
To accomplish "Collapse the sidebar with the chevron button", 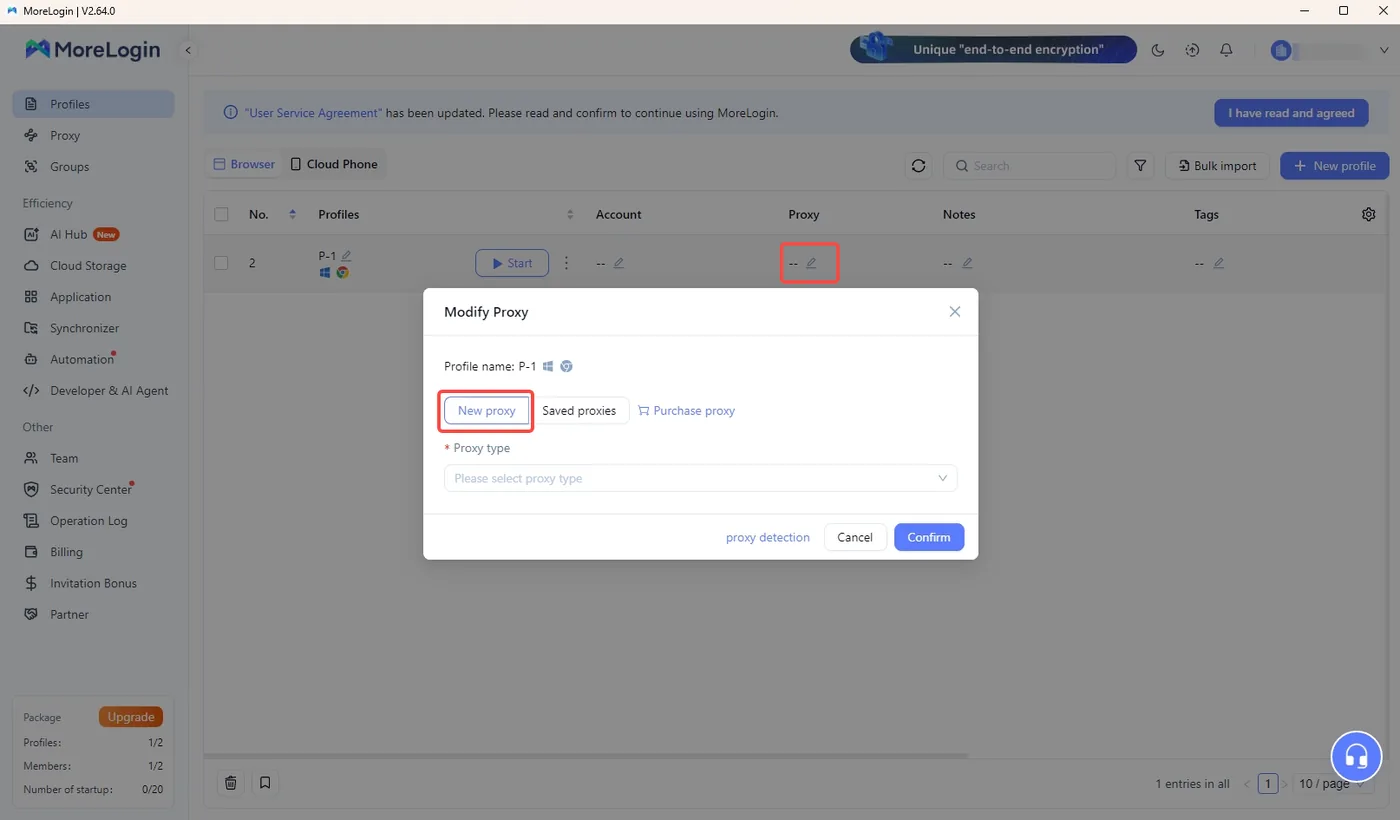I will 187,50.
